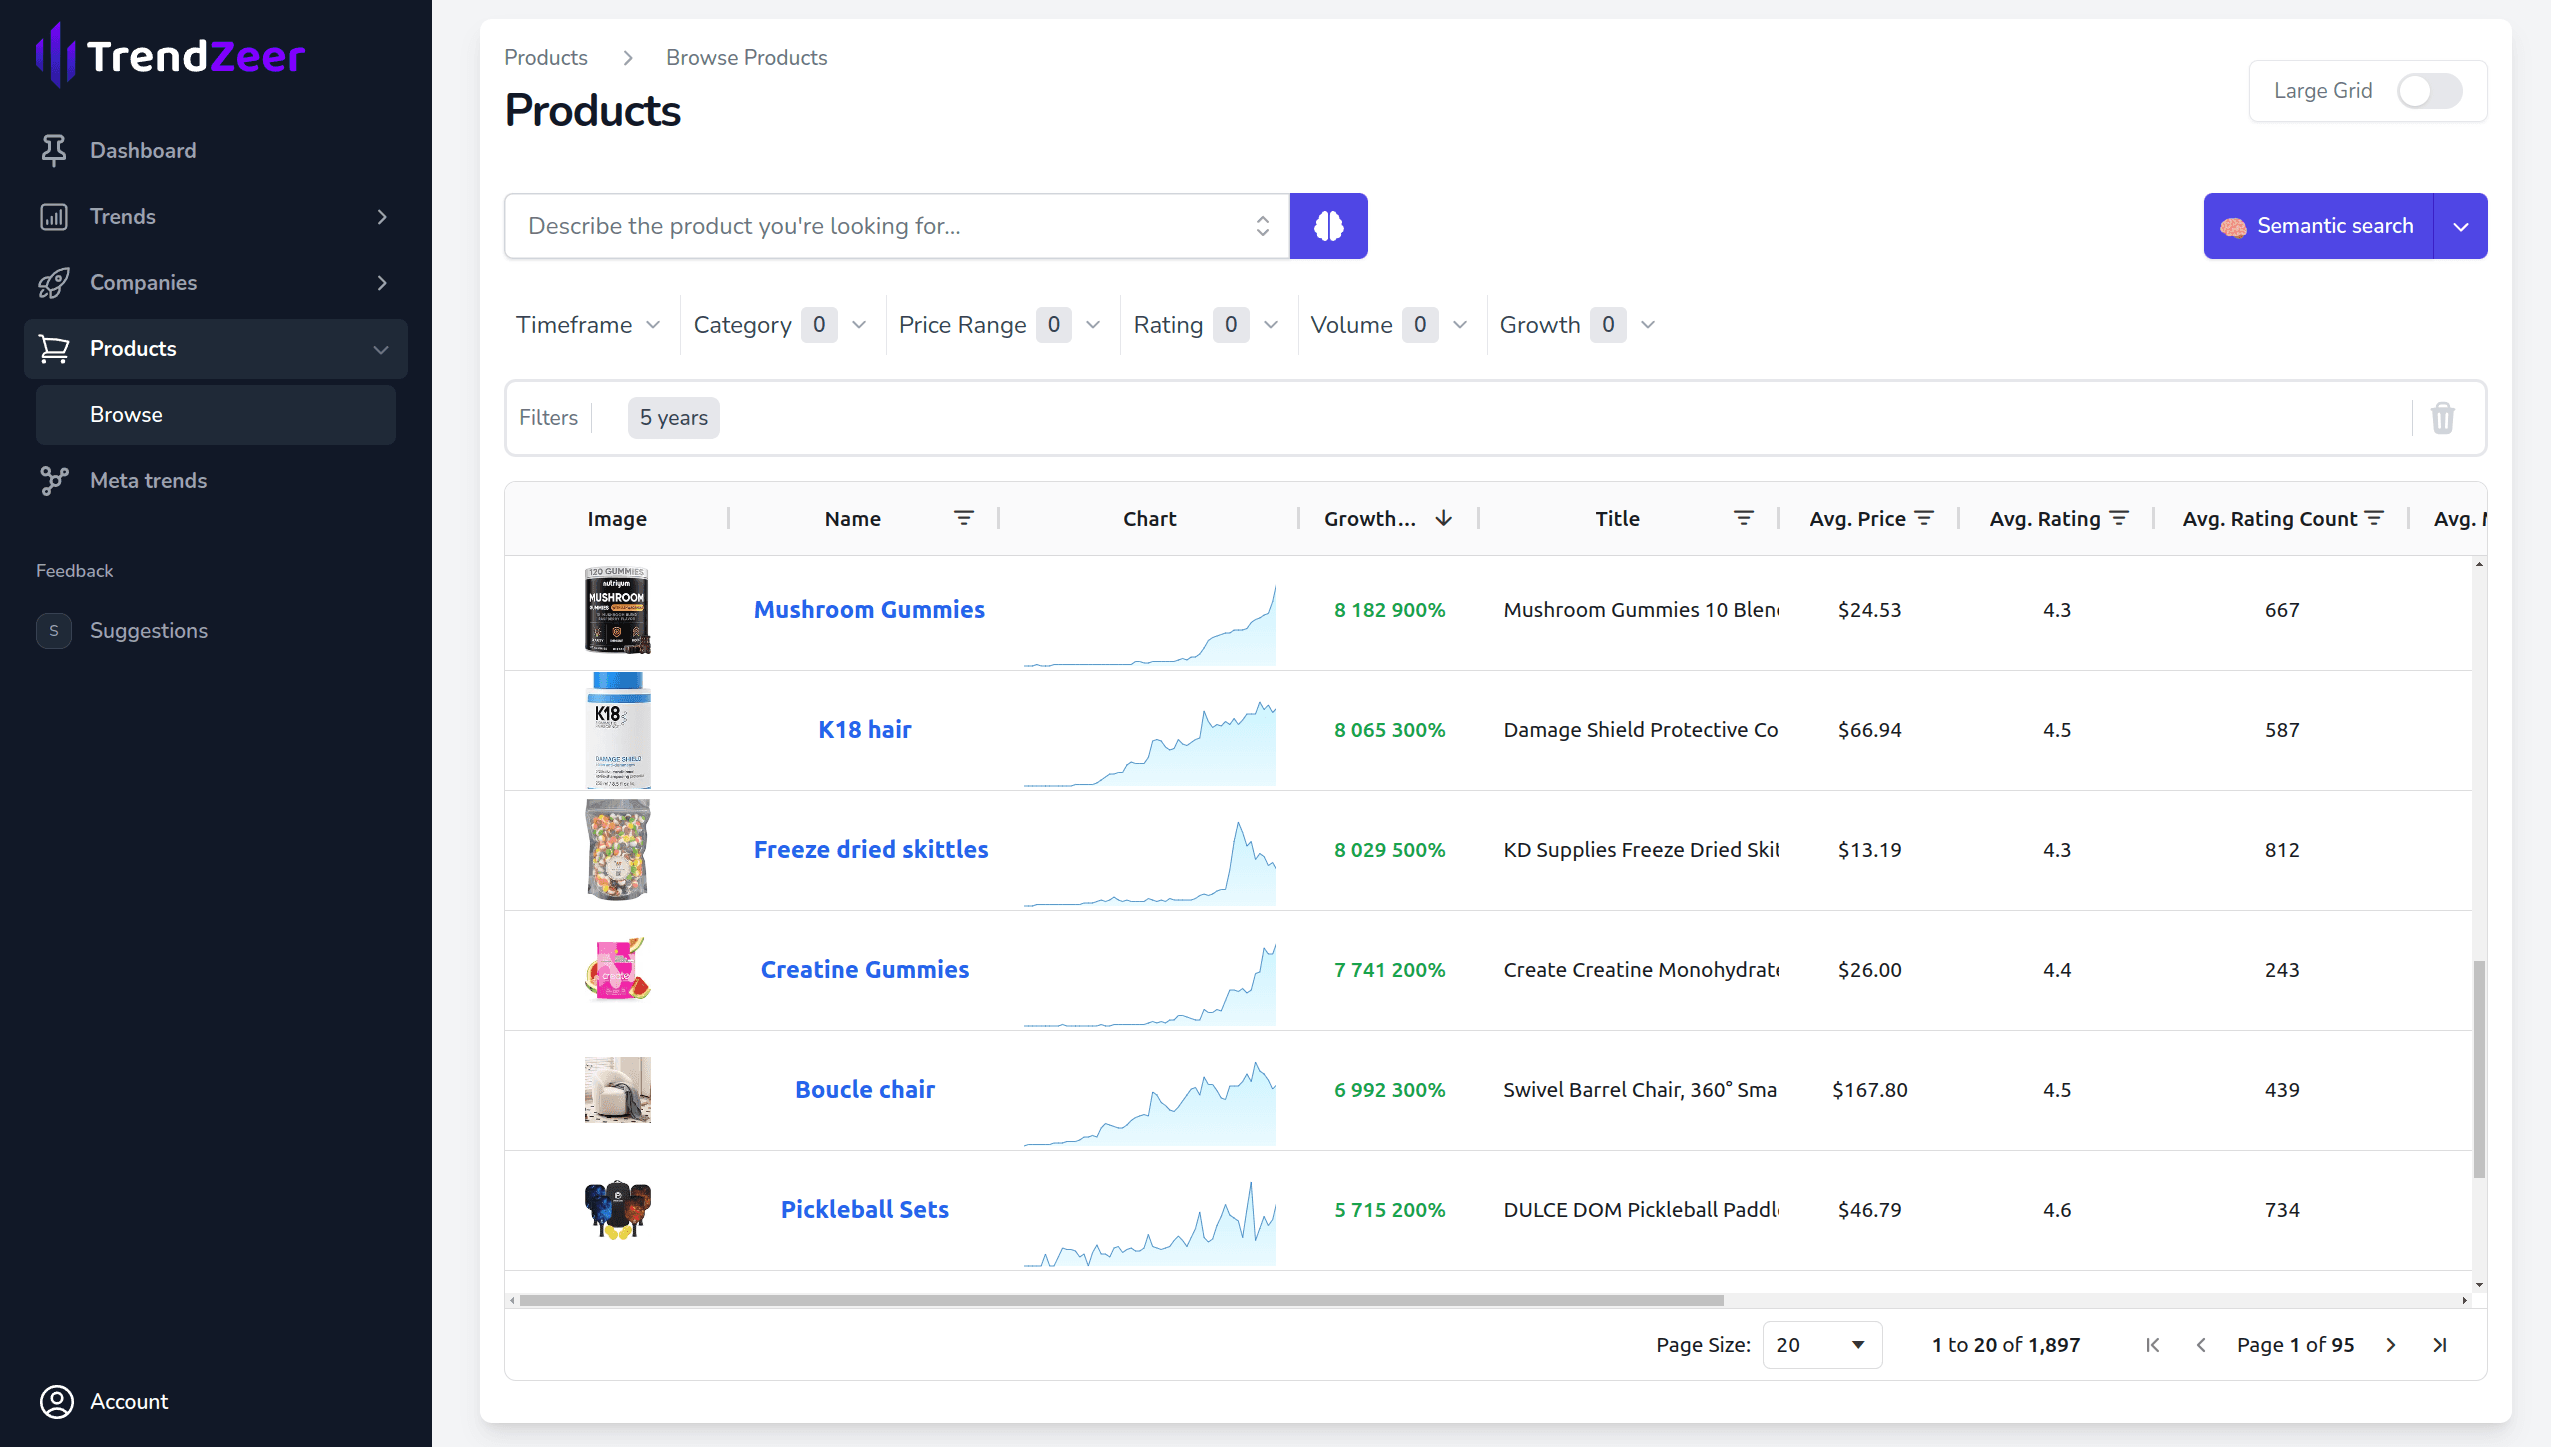Open the Name column filter icon
Screen dimensions: 2551x1447
click(x=963, y=518)
